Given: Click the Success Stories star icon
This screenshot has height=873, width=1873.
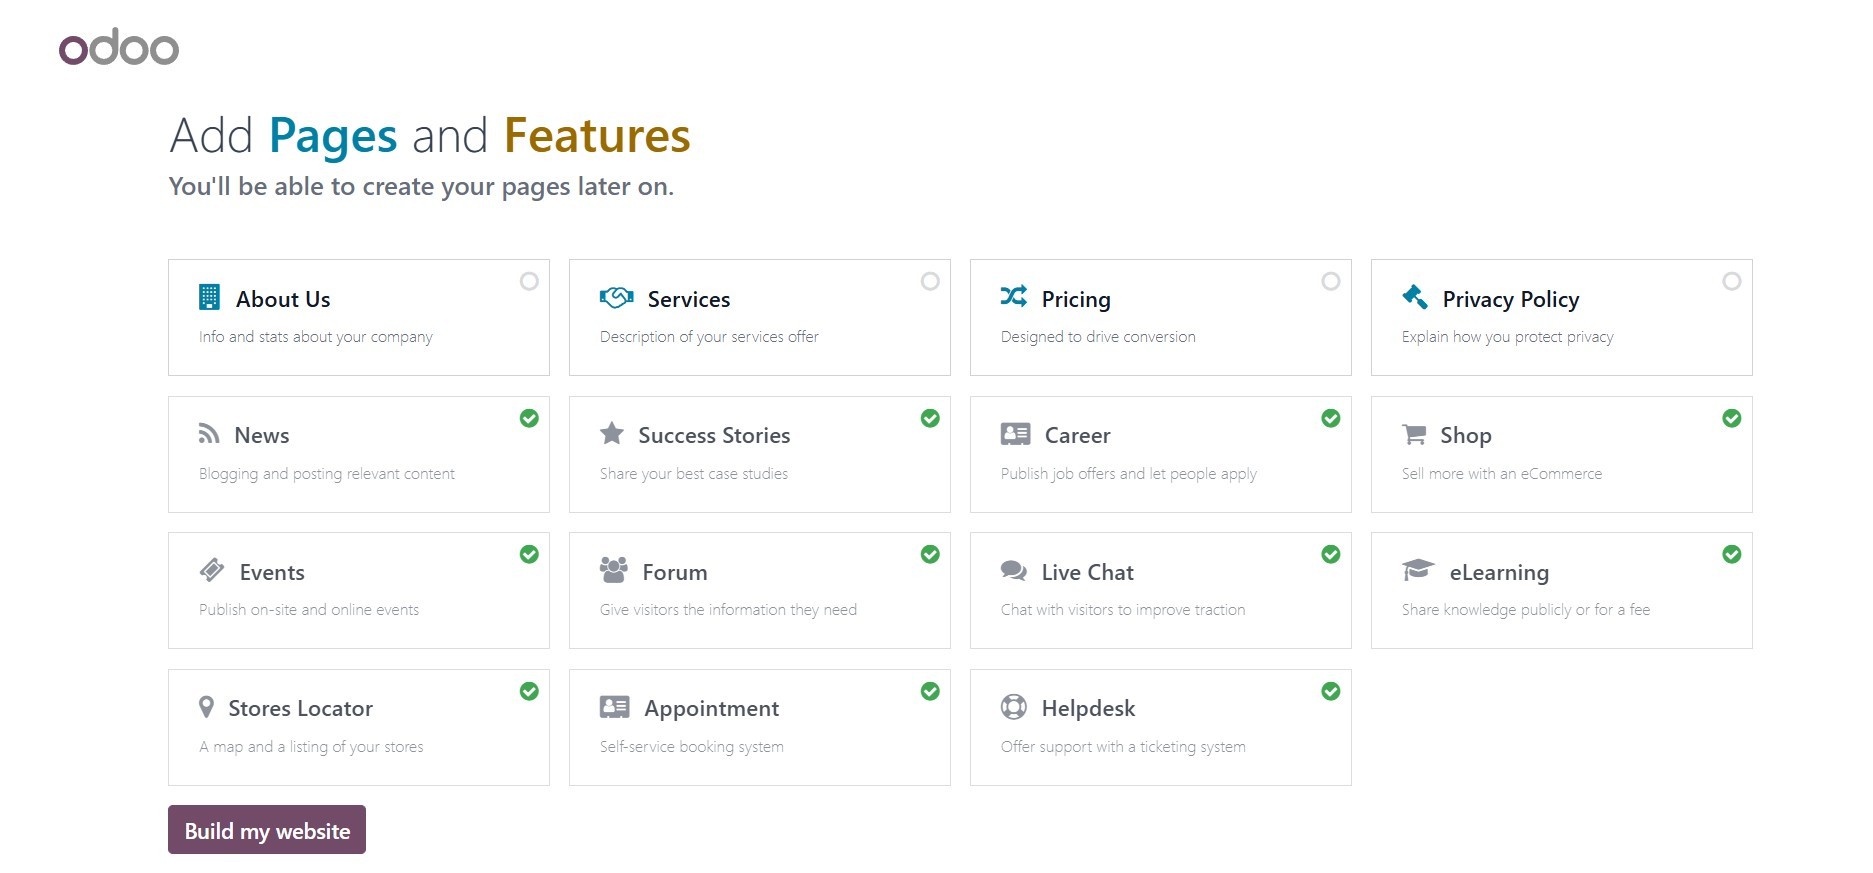Looking at the screenshot, I should [611, 434].
